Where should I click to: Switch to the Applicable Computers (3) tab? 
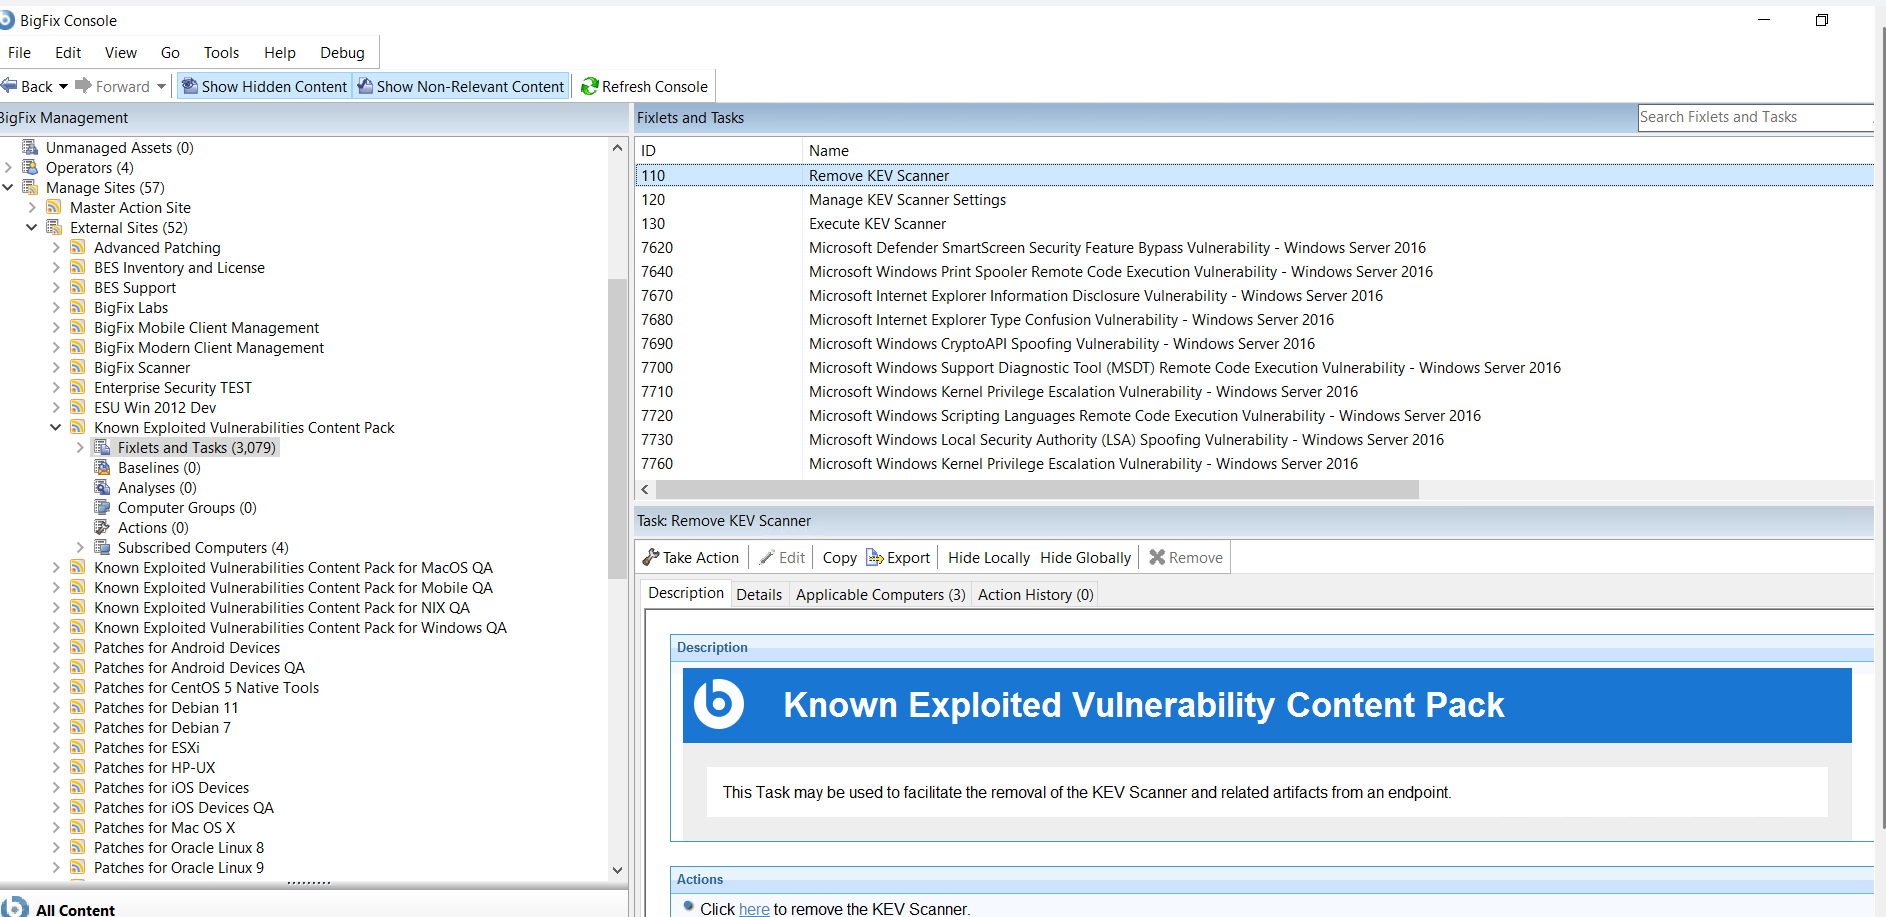(880, 595)
